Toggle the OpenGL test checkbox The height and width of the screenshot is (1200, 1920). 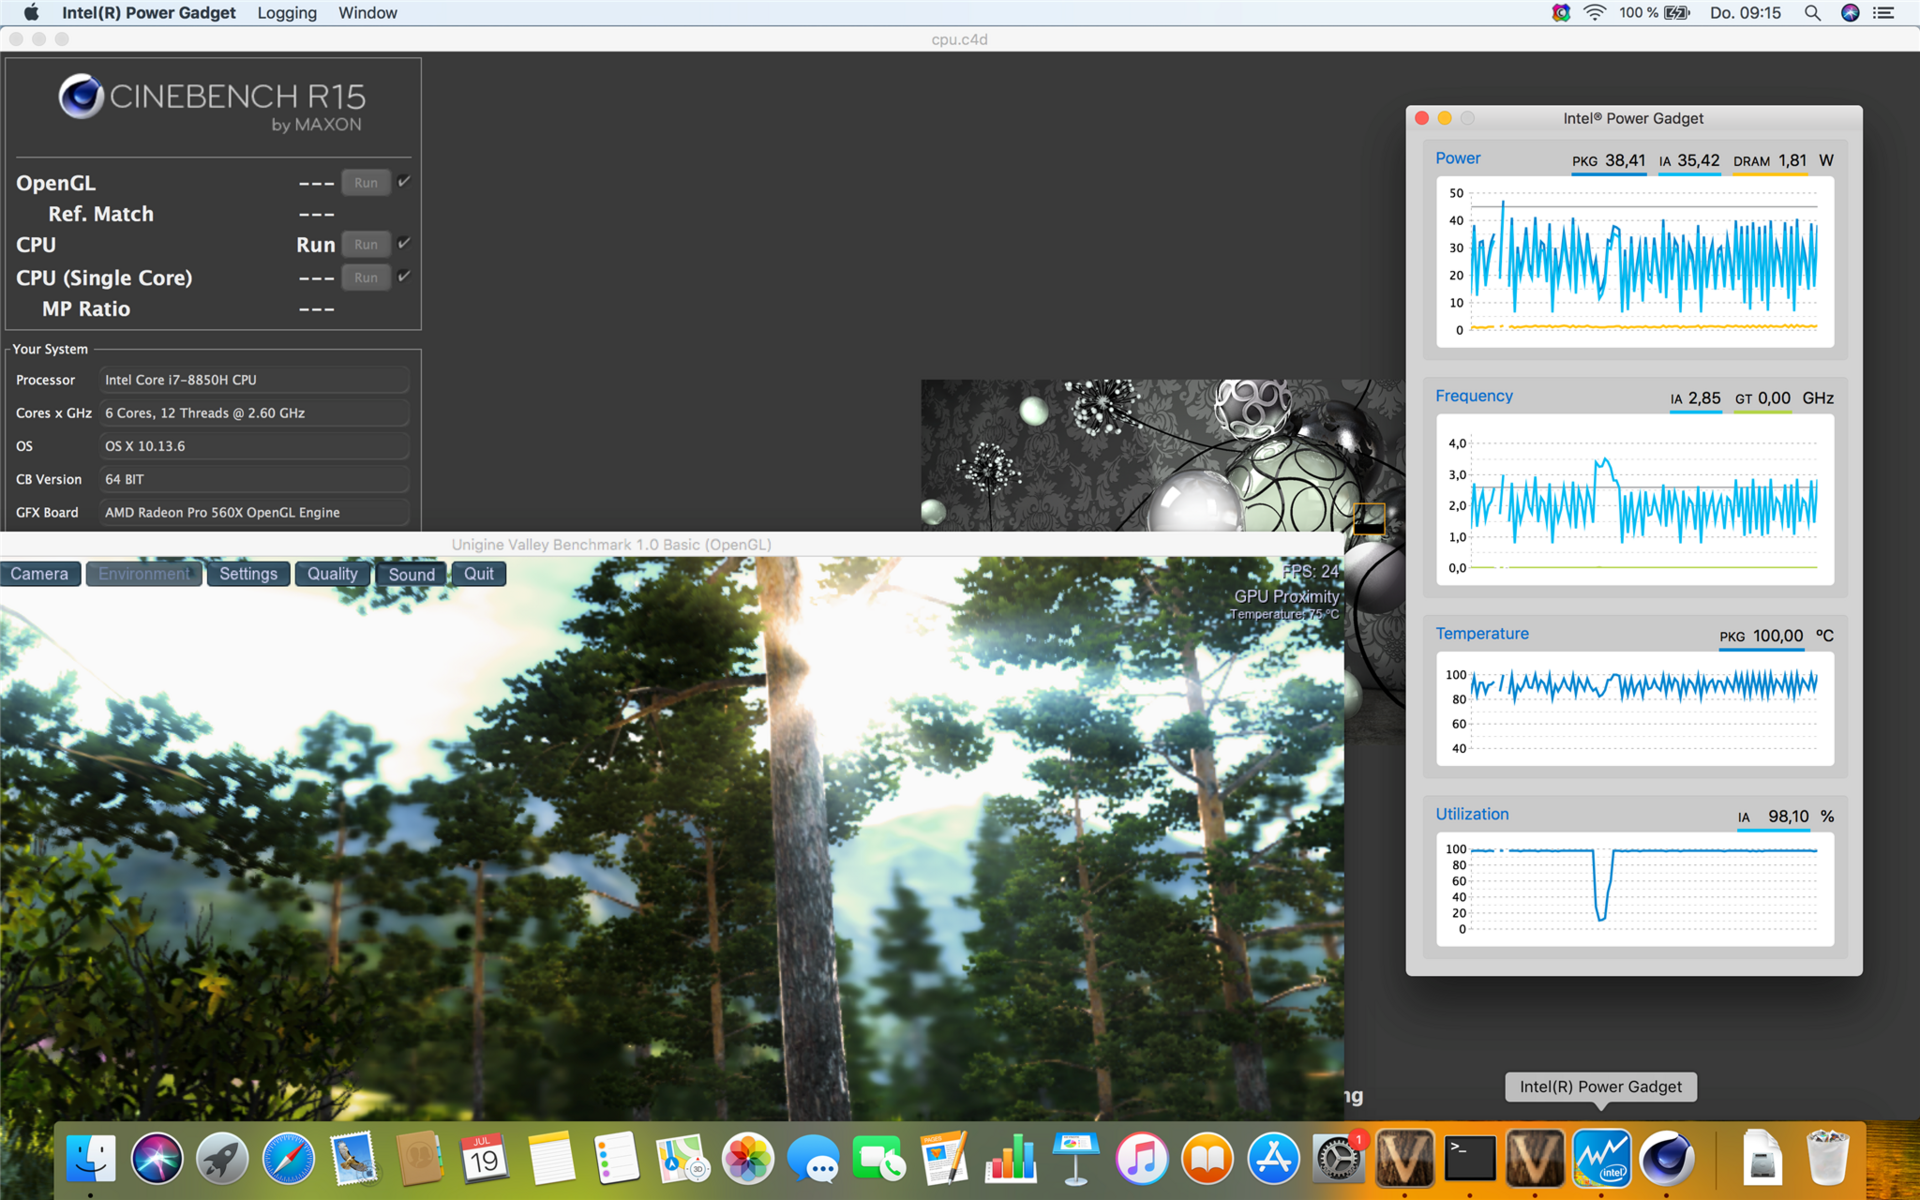click(404, 182)
